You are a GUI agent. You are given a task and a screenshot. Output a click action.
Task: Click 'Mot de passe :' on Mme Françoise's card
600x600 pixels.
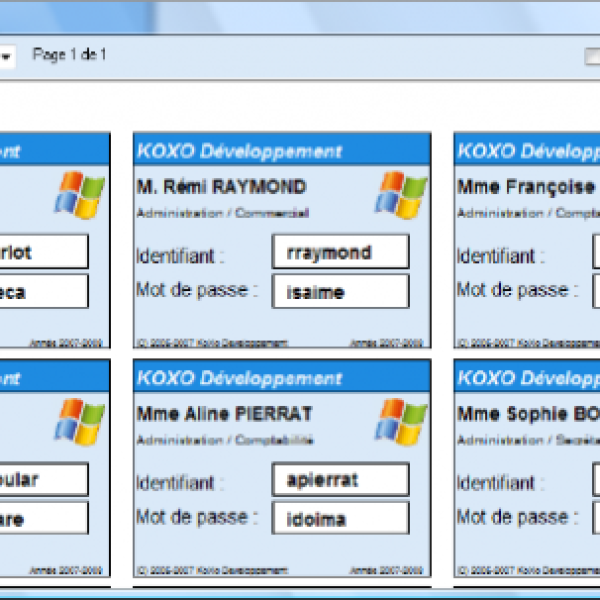tap(518, 290)
